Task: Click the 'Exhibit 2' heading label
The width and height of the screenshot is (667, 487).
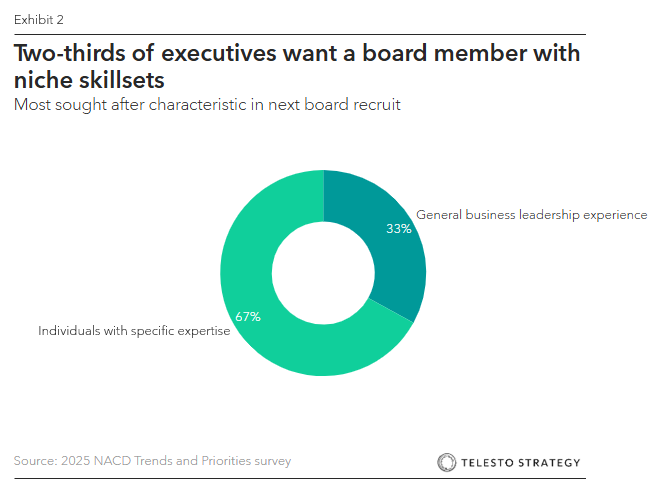Action: point(38,19)
